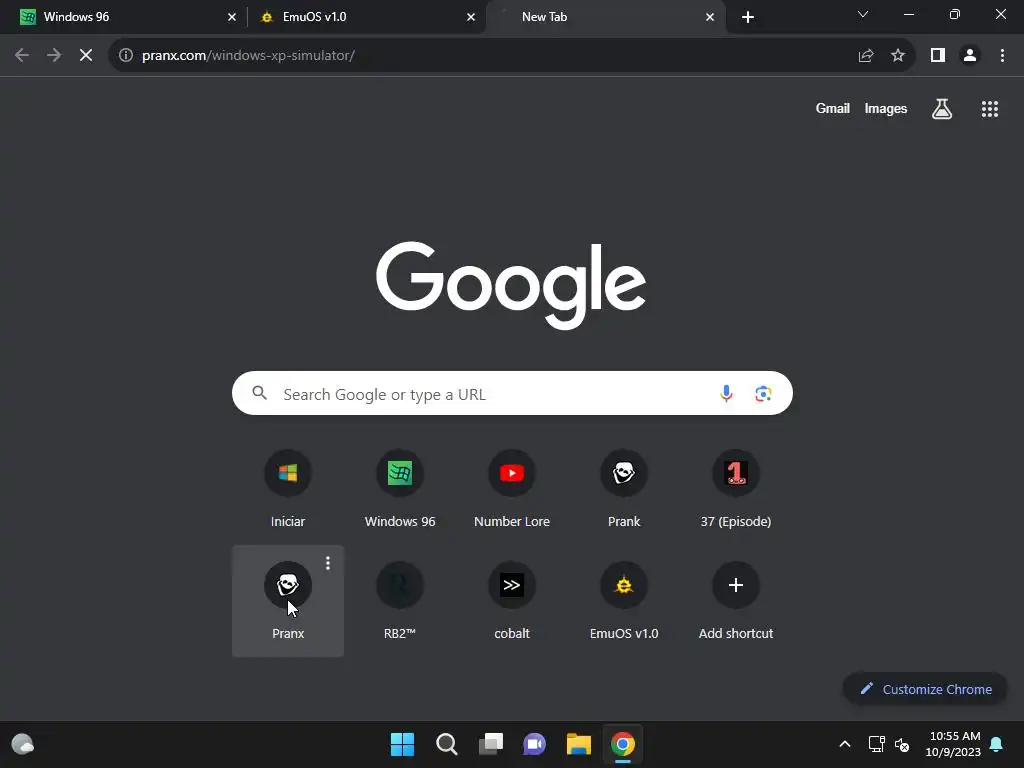1024x768 pixels.
Task: Click Customize Chrome button
Action: click(x=925, y=689)
